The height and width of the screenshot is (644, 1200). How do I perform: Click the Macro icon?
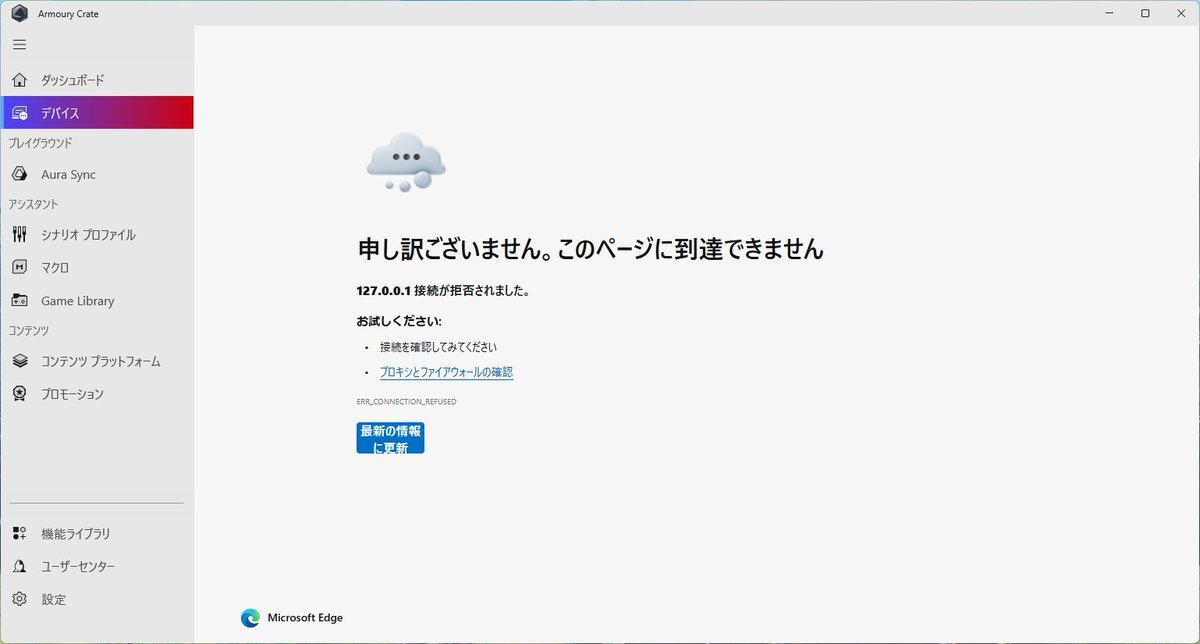pos(20,268)
